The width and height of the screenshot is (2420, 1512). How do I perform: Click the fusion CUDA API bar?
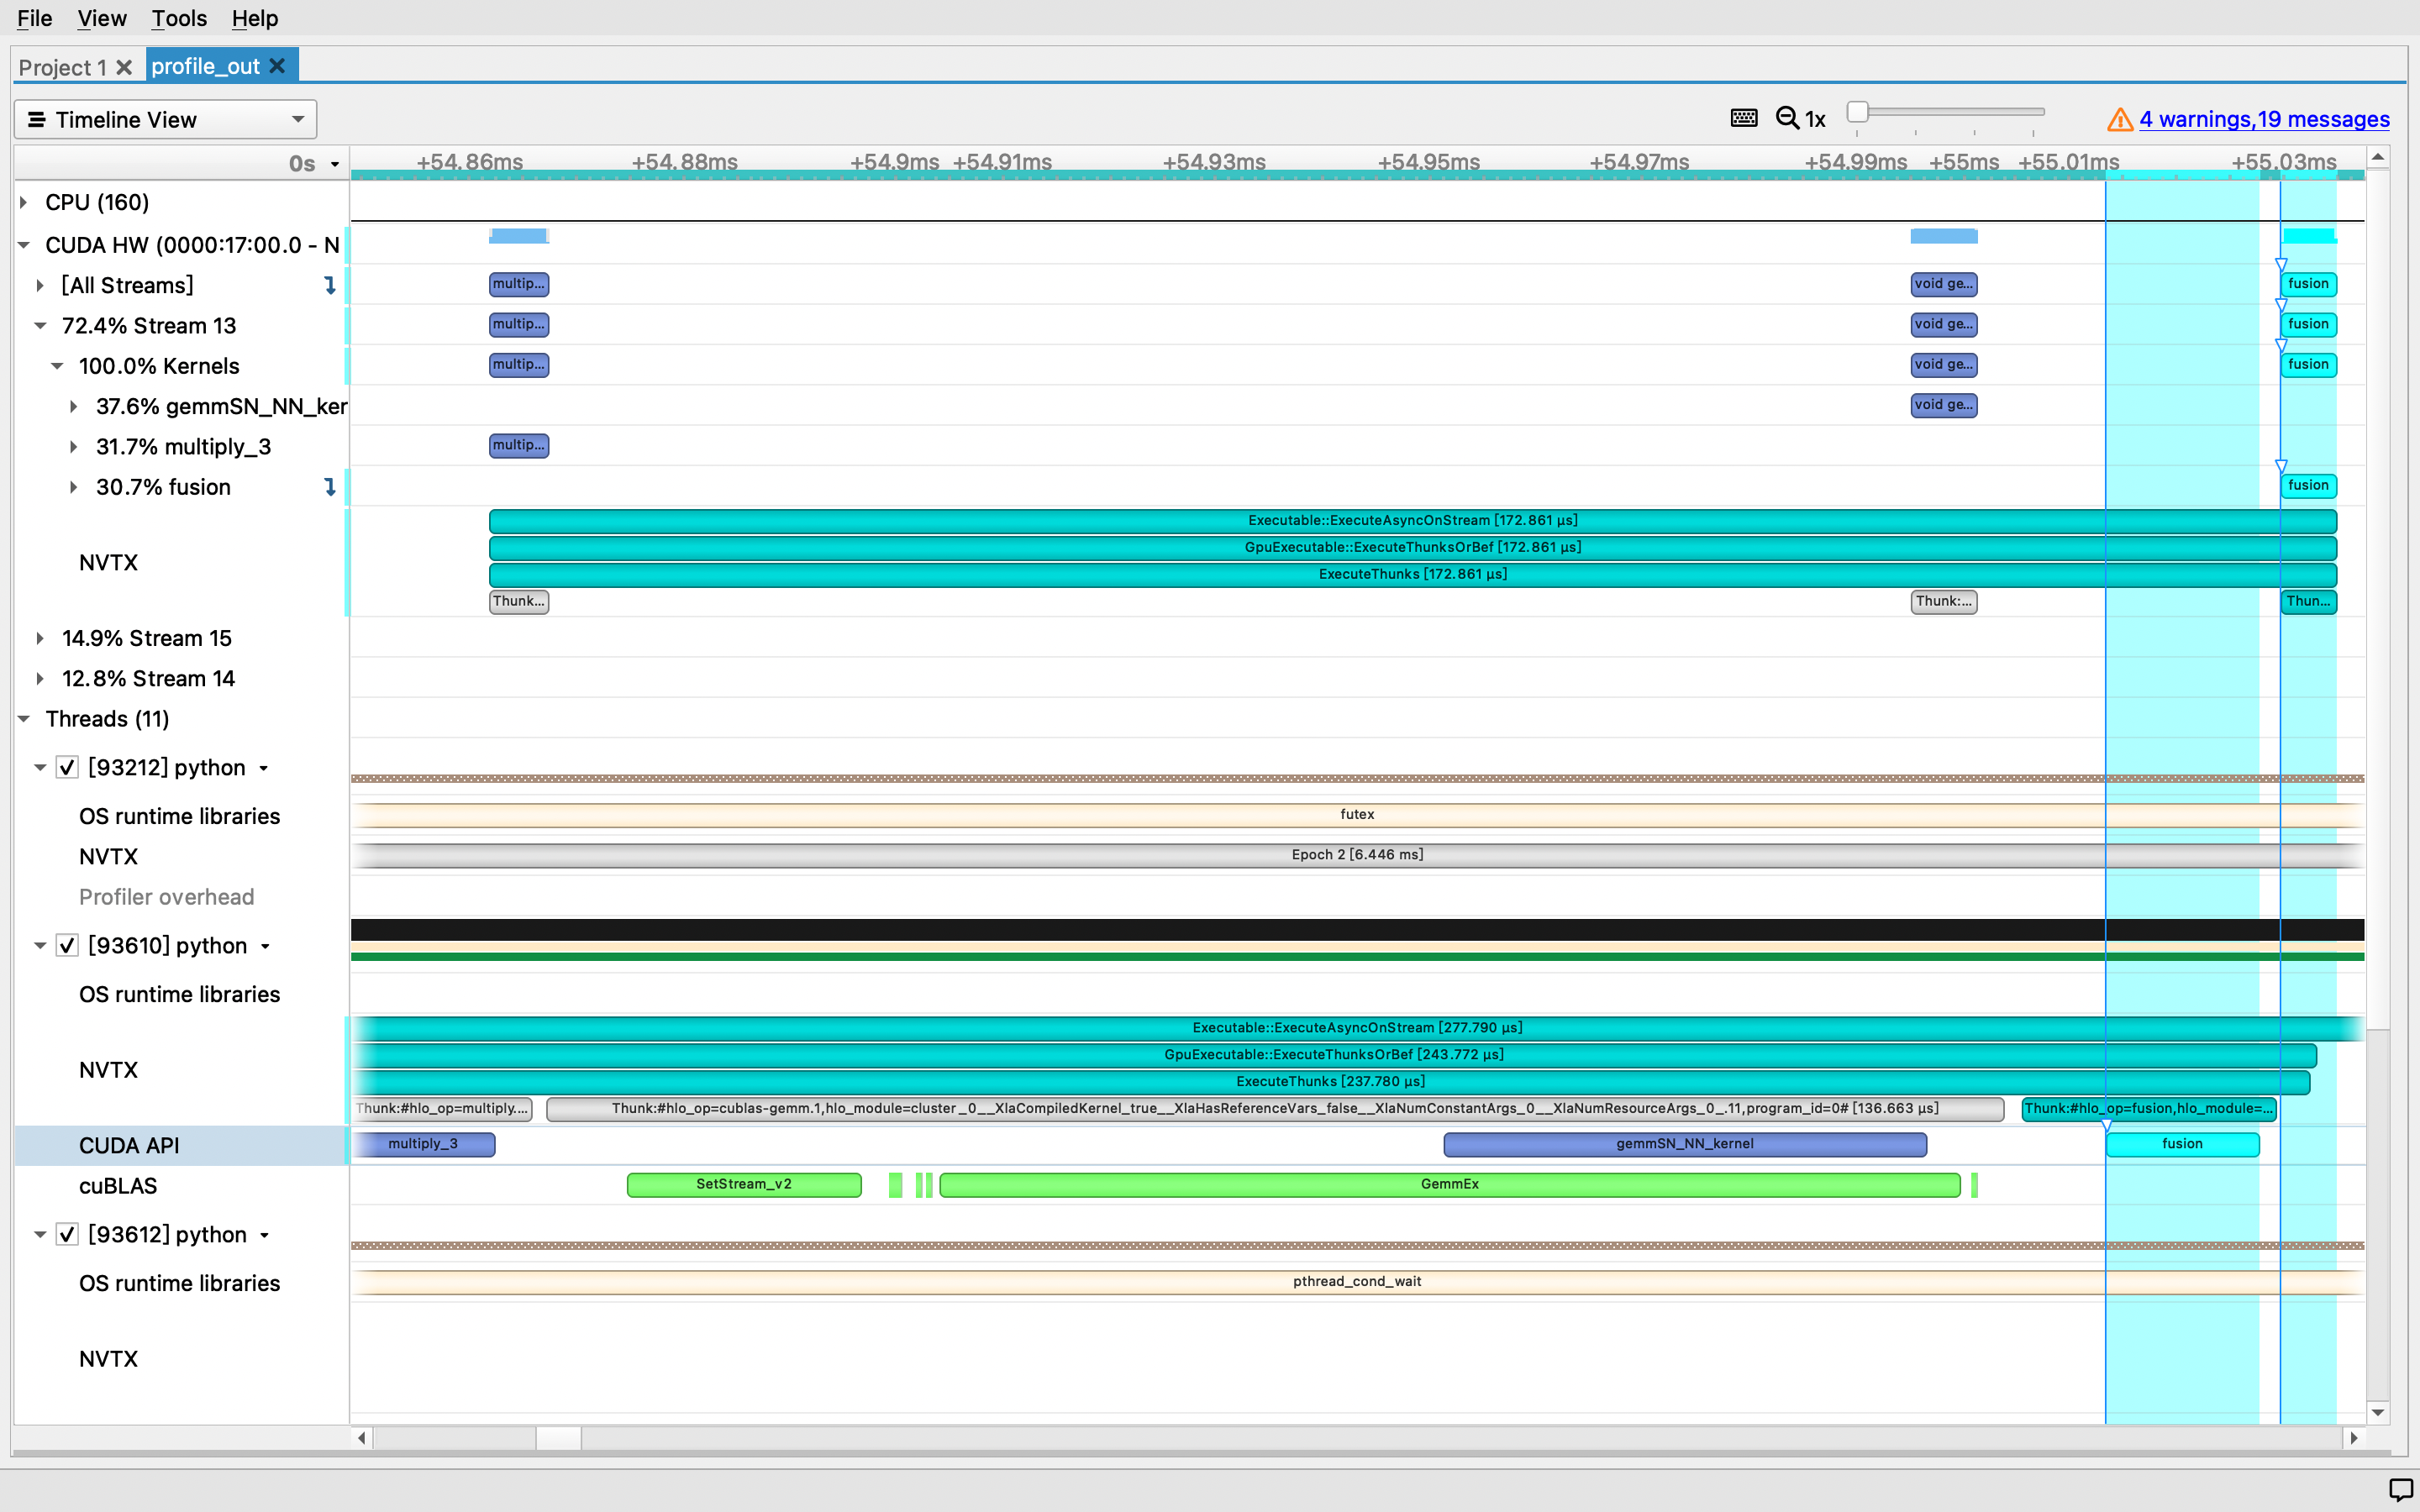(x=2182, y=1144)
